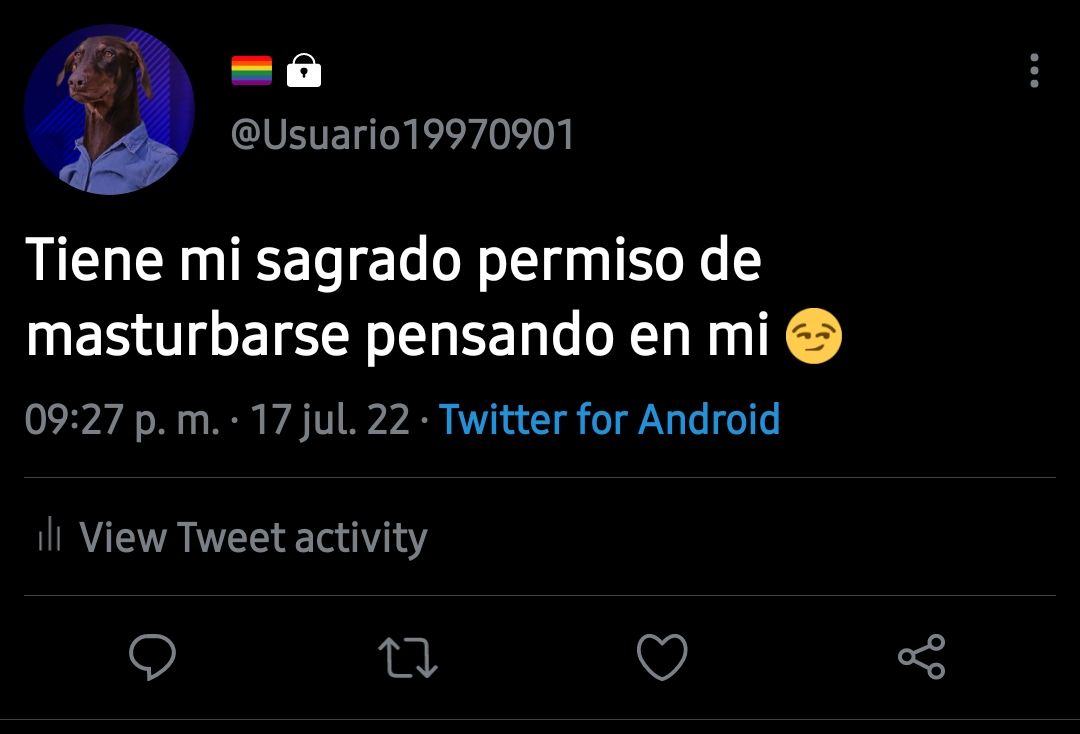The height and width of the screenshot is (734, 1080).
Task: Follow the Twitter for Android link
Action: coord(610,419)
